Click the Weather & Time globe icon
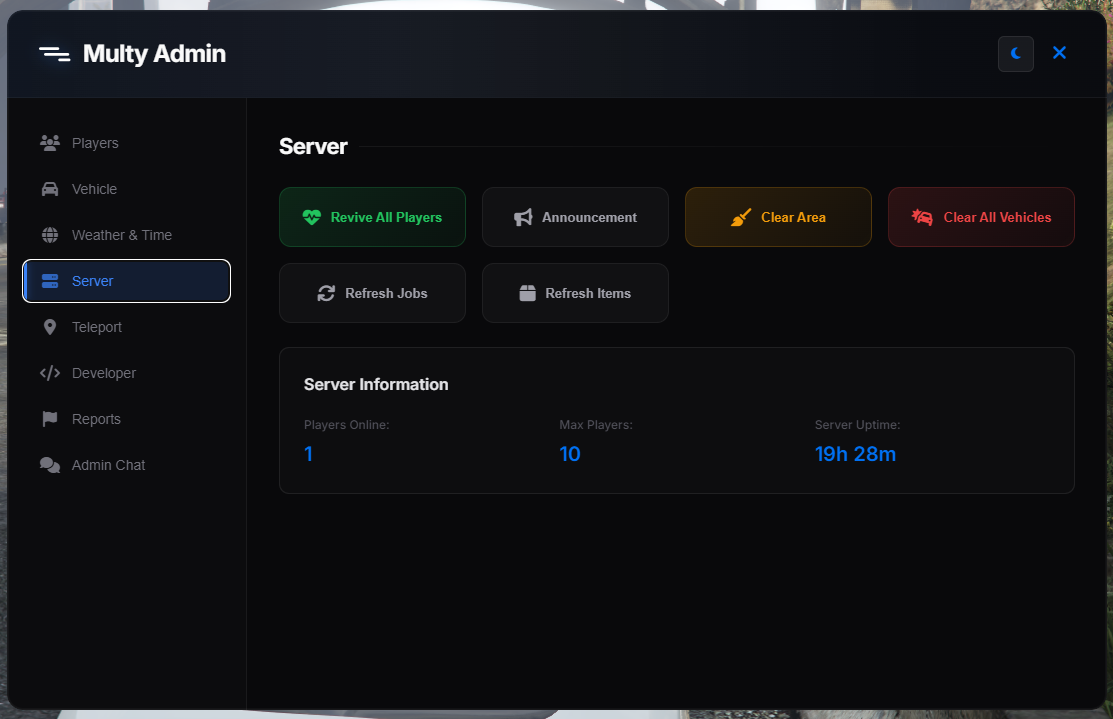The height and width of the screenshot is (719, 1113). [49, 235]
